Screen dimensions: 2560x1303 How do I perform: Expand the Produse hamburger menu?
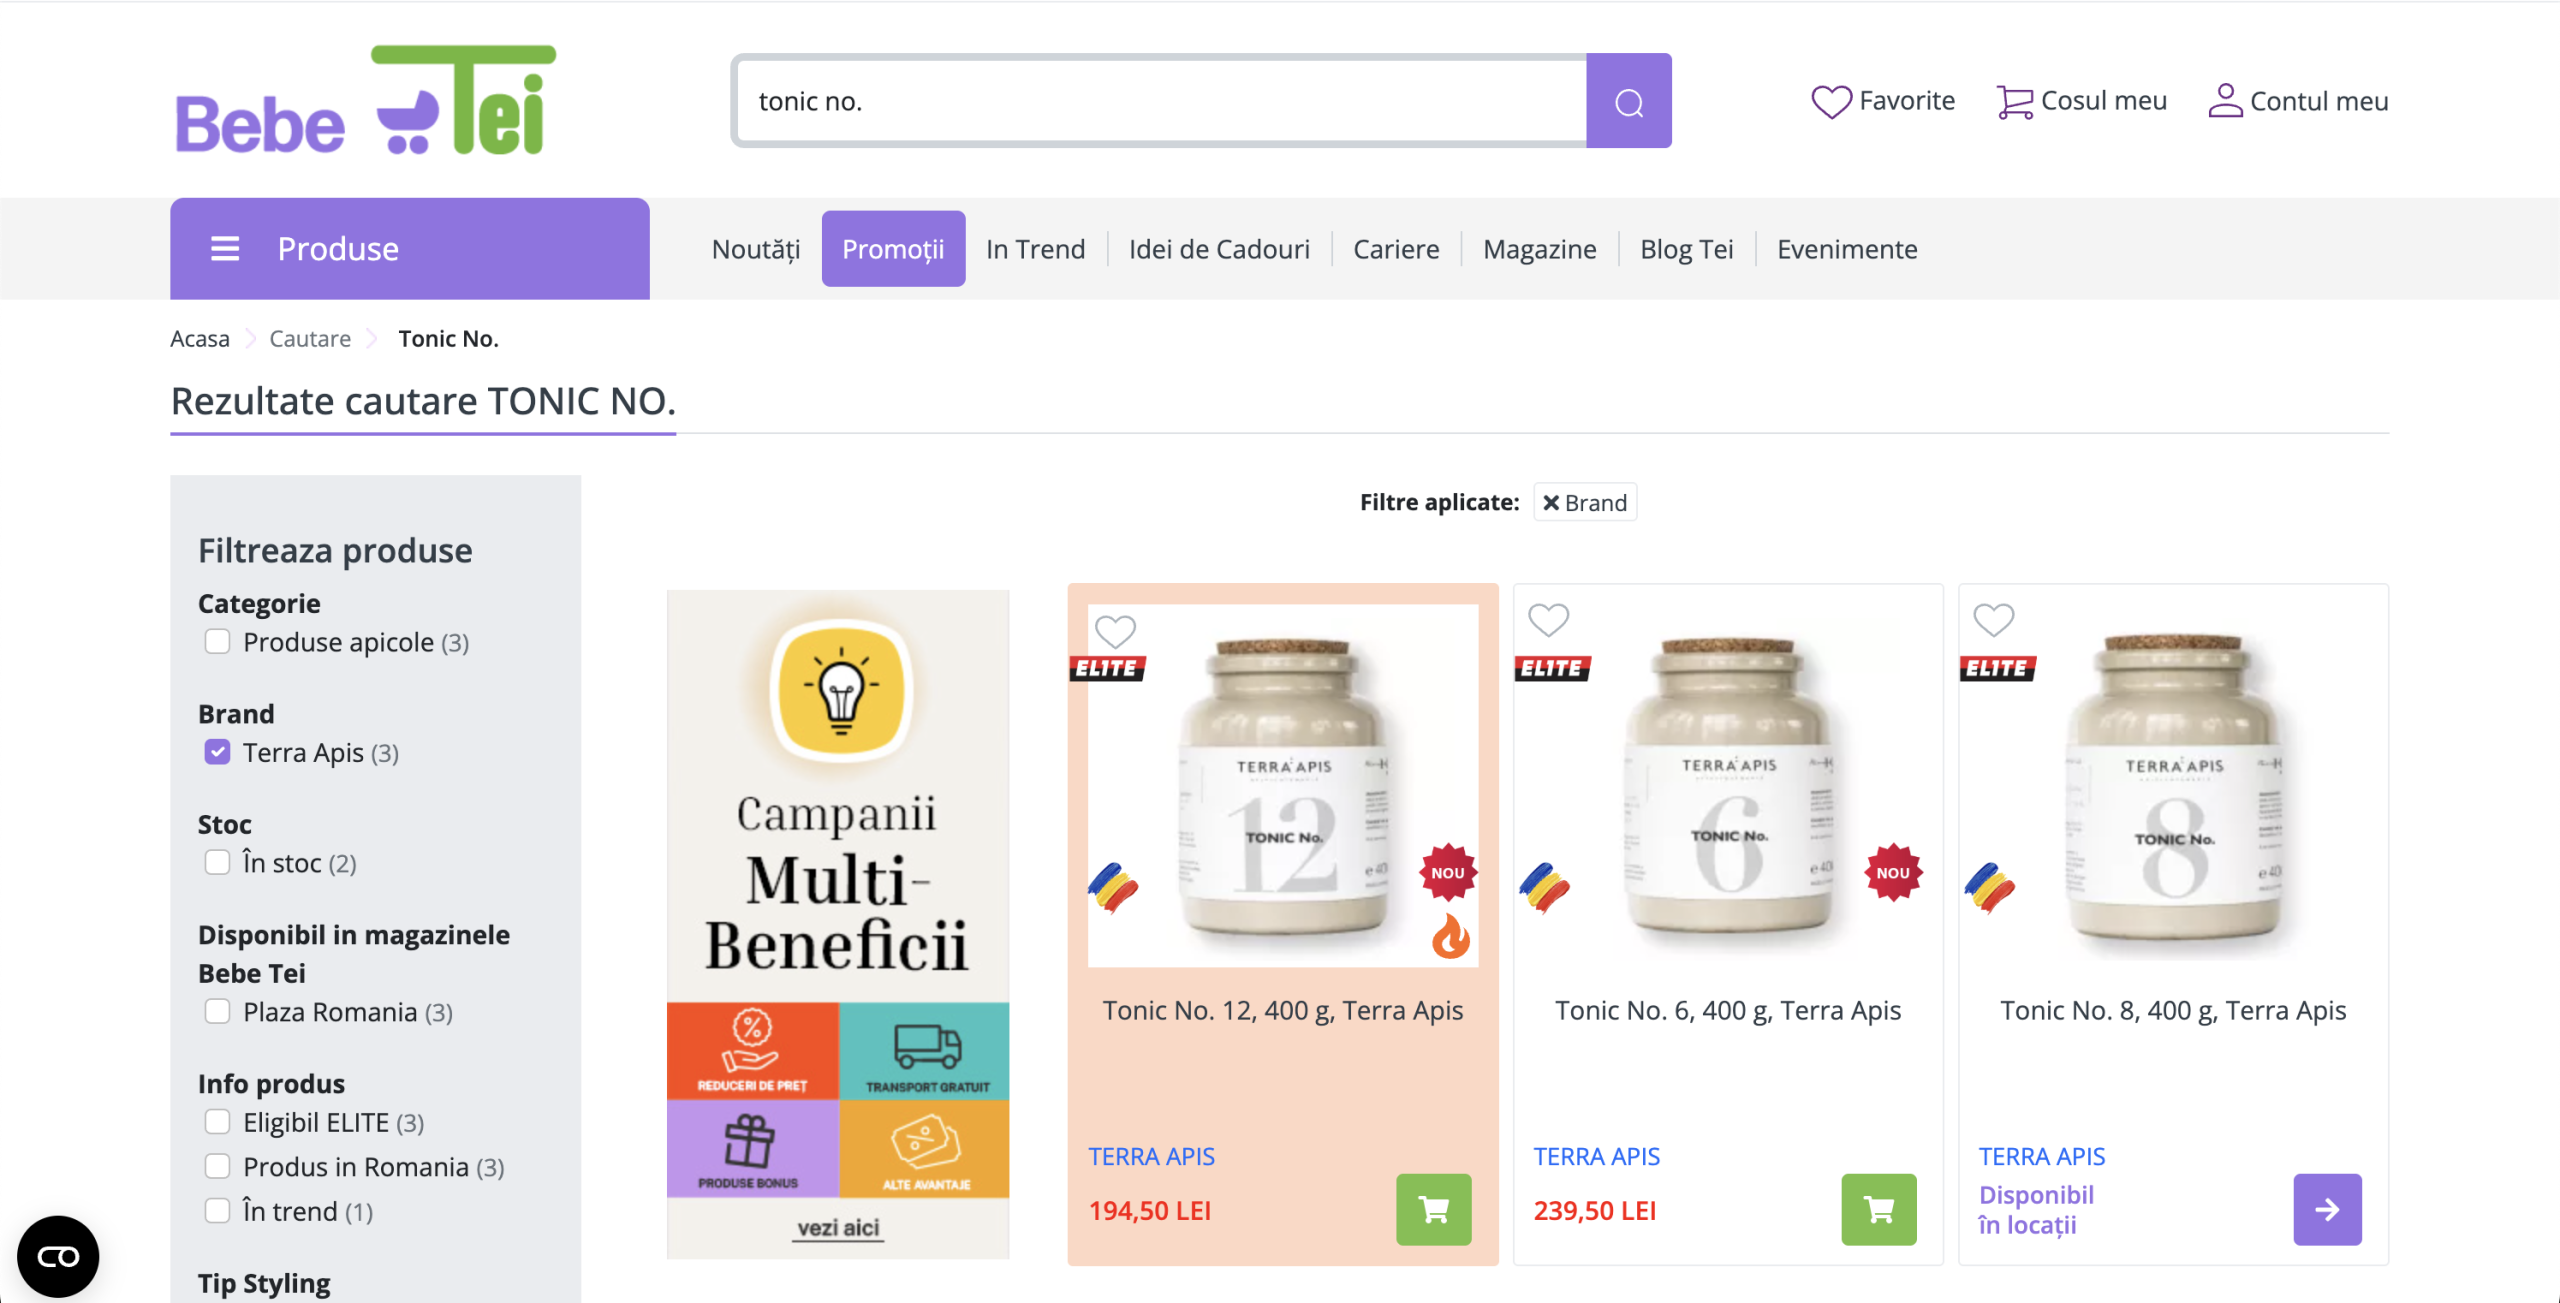pos(225,249)
